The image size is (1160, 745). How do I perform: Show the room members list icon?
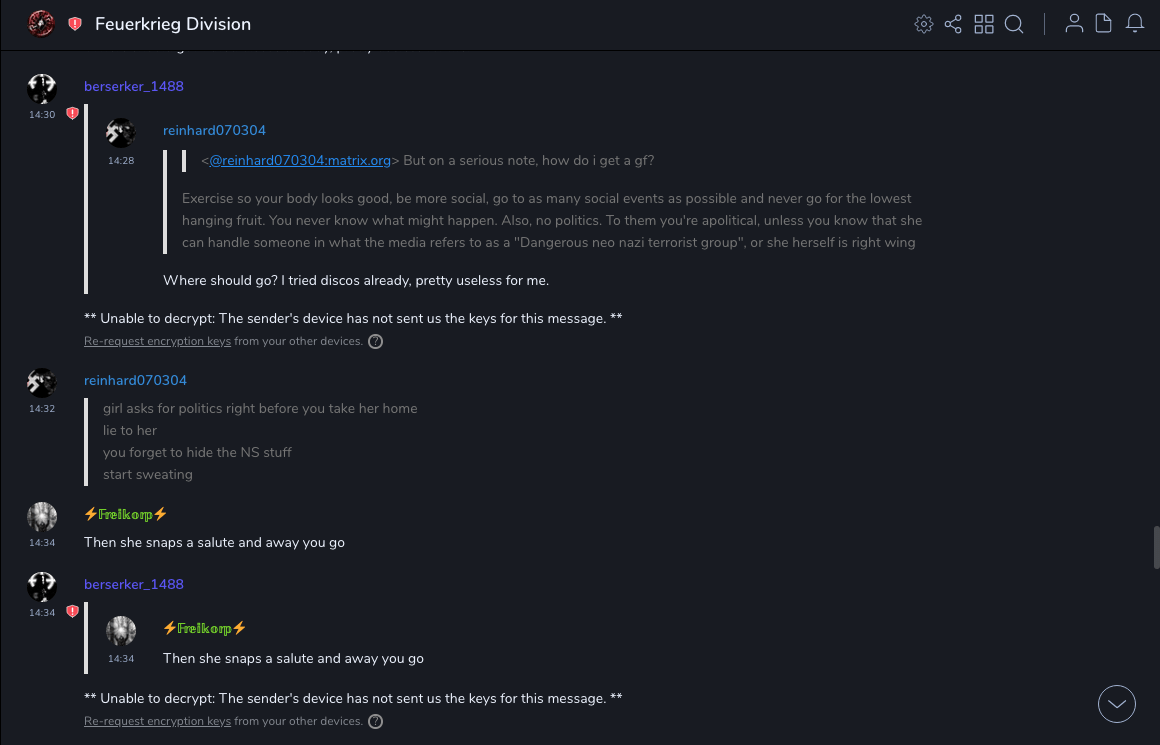[1074, 24]
